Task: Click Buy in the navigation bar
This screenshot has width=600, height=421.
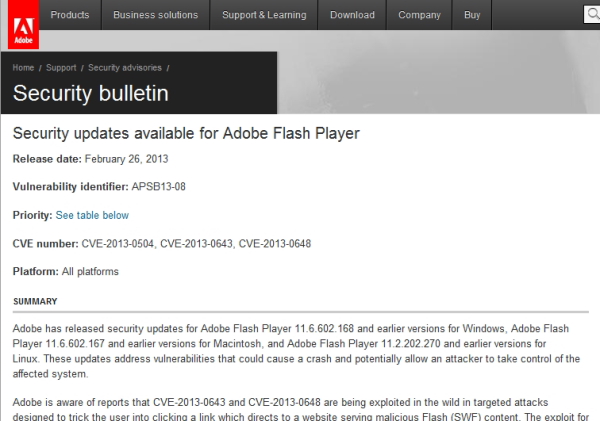Action: [472, 16]
